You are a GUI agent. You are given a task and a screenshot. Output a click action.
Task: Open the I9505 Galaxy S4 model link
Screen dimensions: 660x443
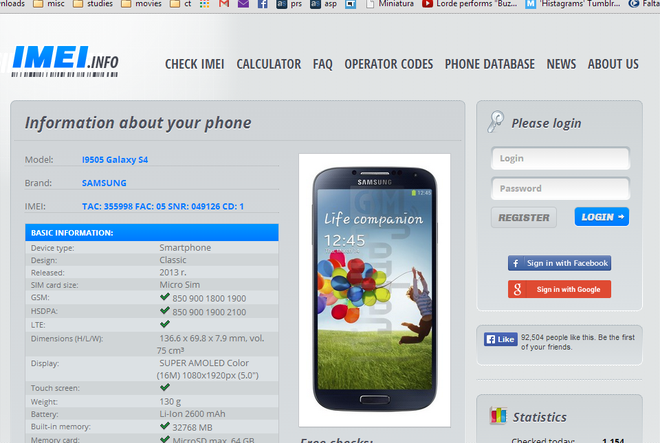[115, 160]
